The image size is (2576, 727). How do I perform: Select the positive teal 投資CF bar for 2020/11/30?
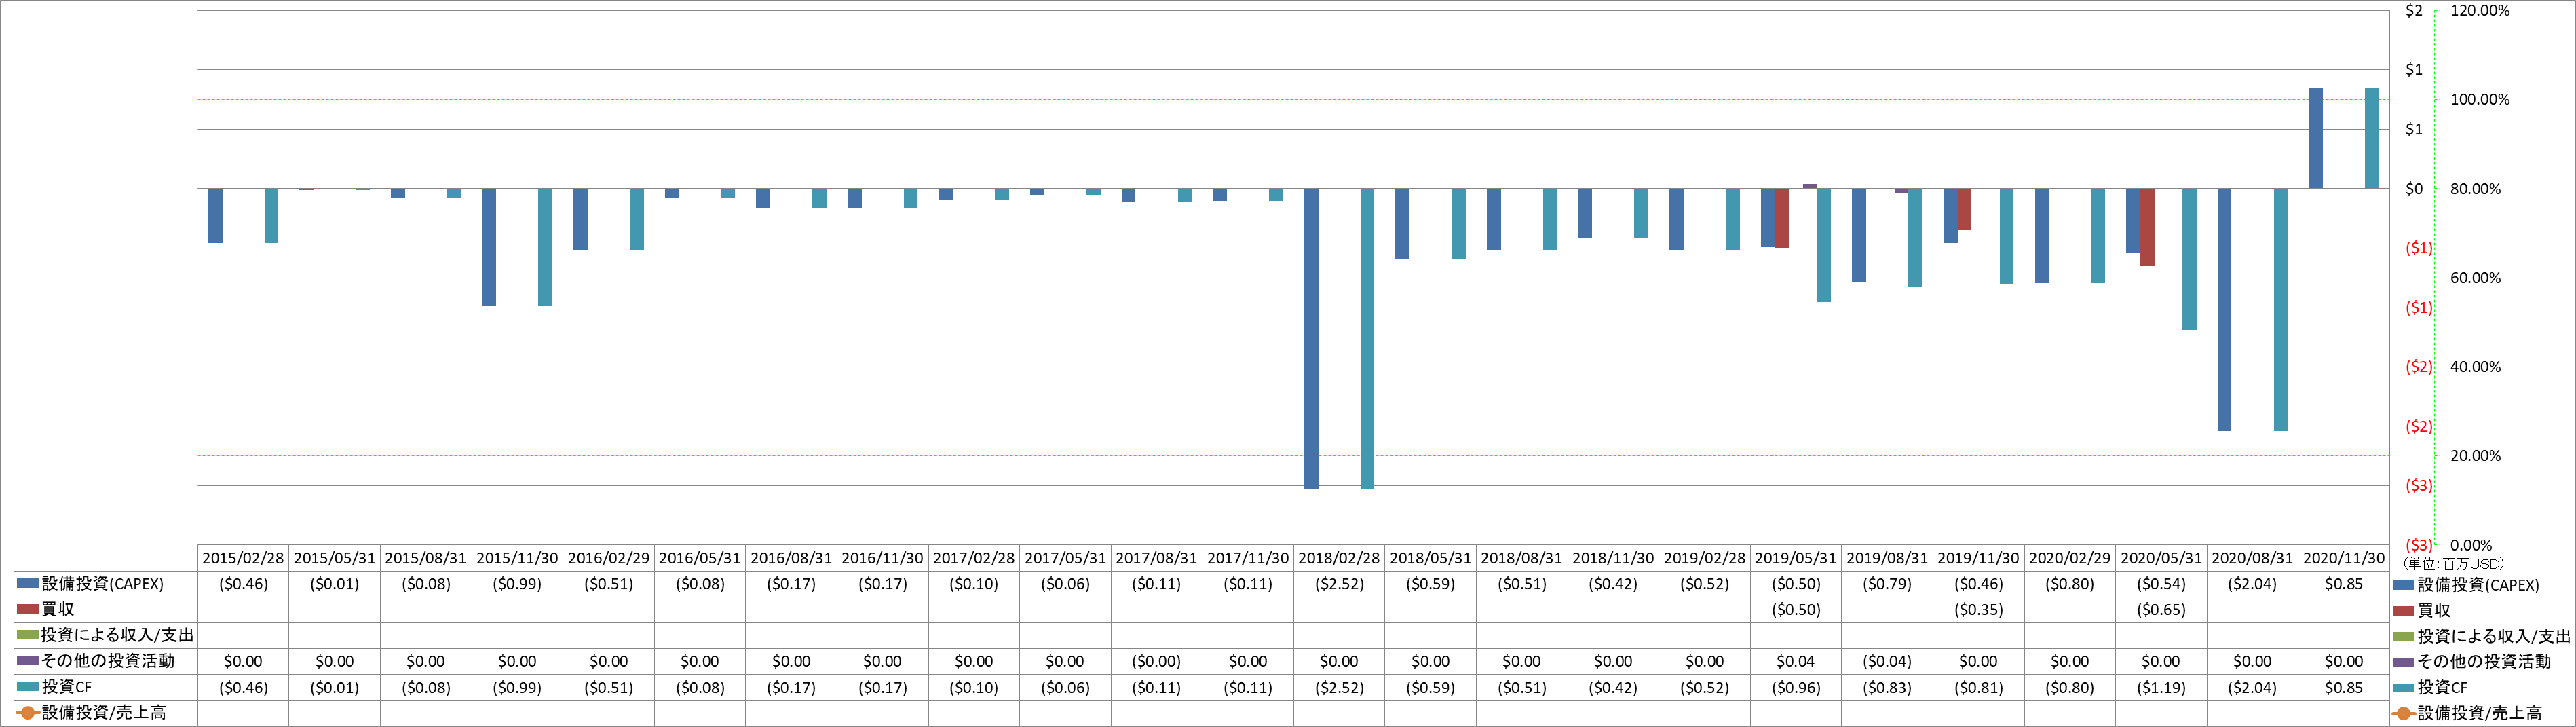[x=2371, y=138]
